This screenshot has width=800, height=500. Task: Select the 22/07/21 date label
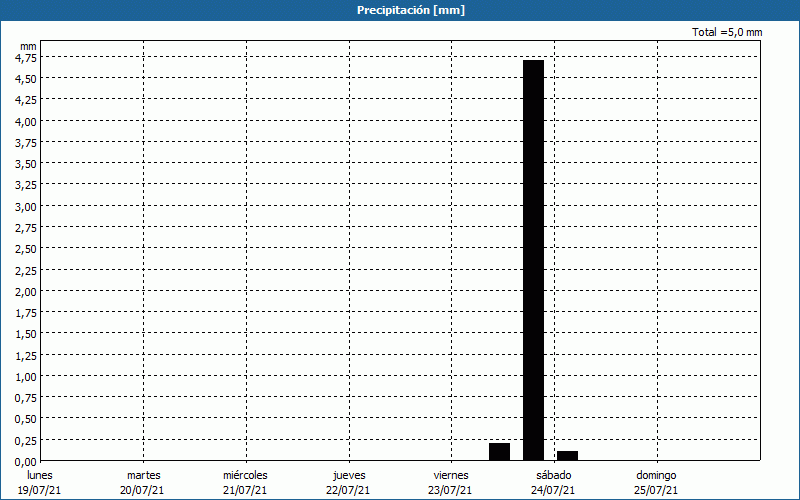point(348,490)
